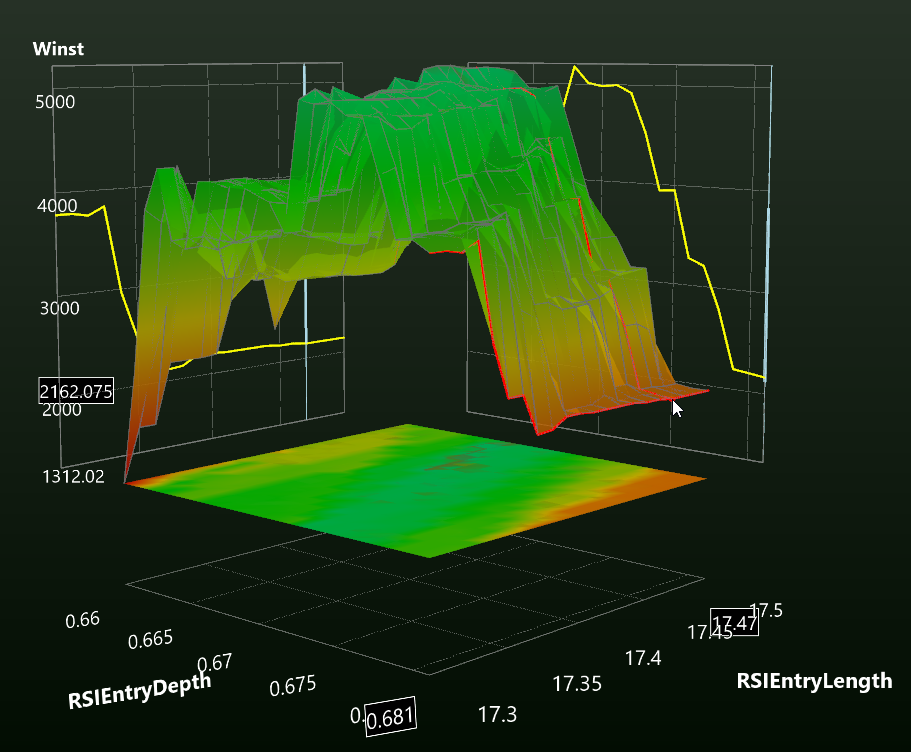Select the 5000 tick label on Winst axis

55,102
